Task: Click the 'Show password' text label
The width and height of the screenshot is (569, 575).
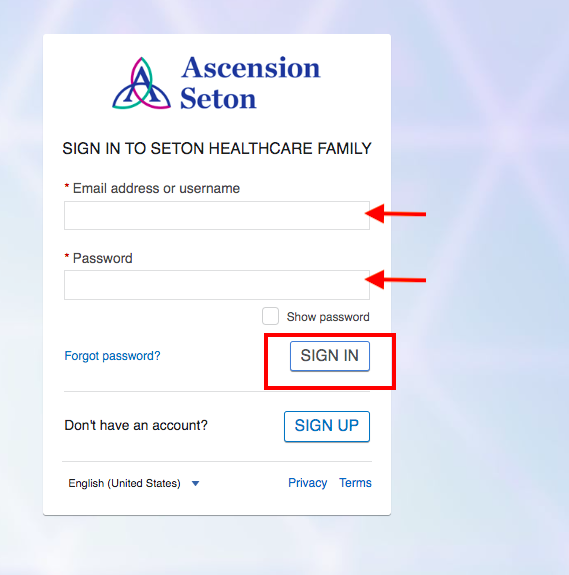Action: point(328,317)
